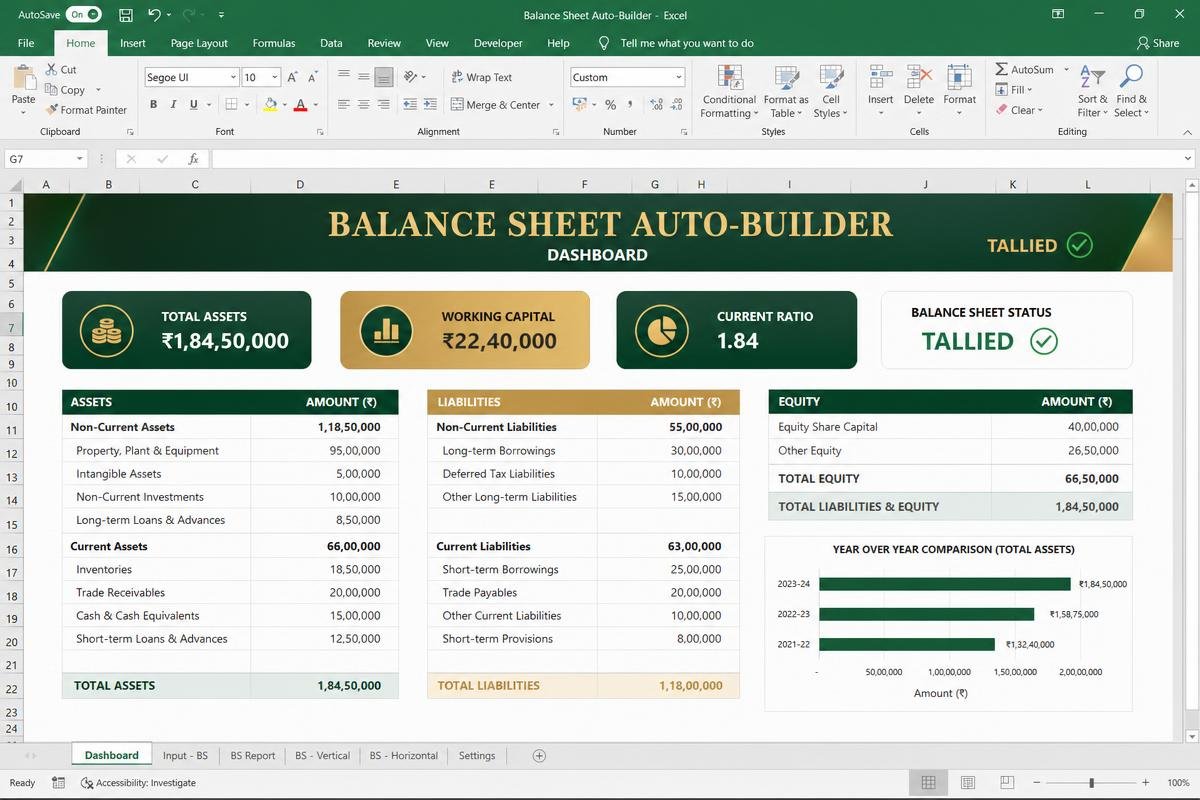Open the BS - Vertical sheet tab

[x=322, y=756]
